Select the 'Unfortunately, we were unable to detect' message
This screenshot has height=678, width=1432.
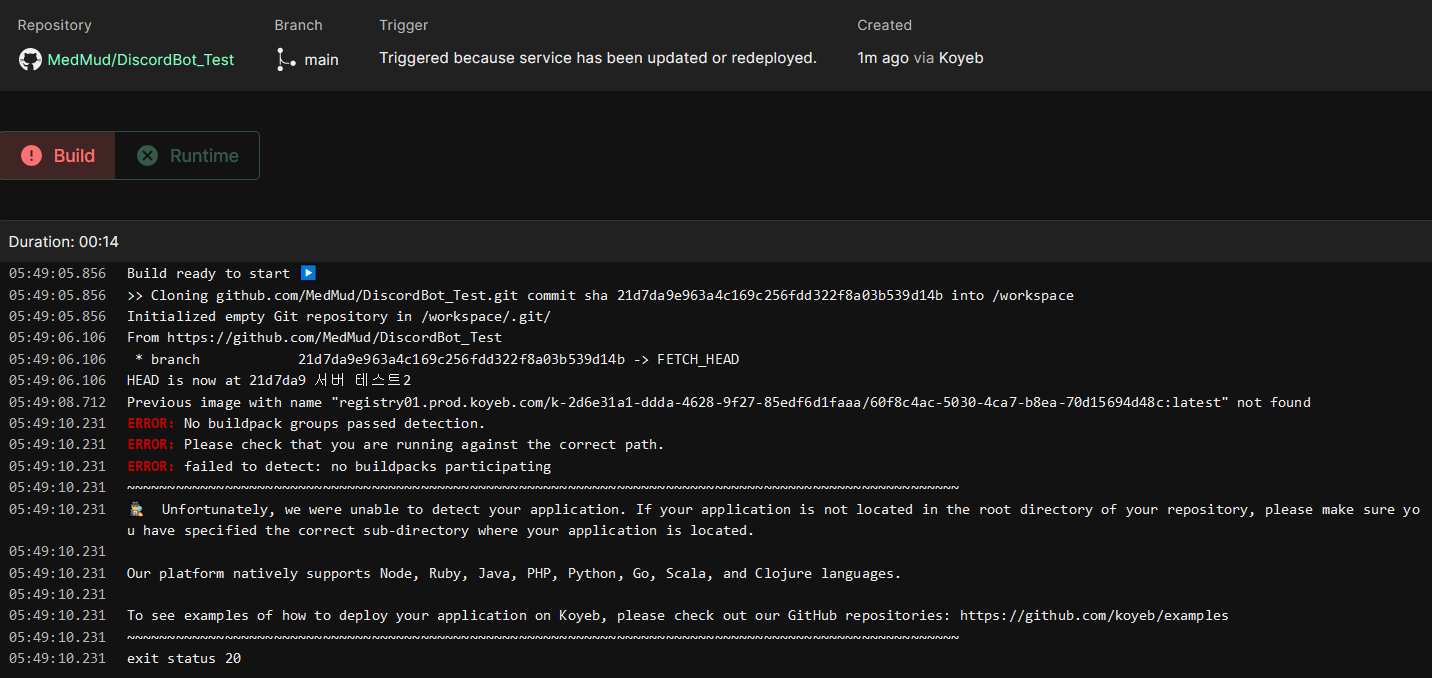point(774,520)
